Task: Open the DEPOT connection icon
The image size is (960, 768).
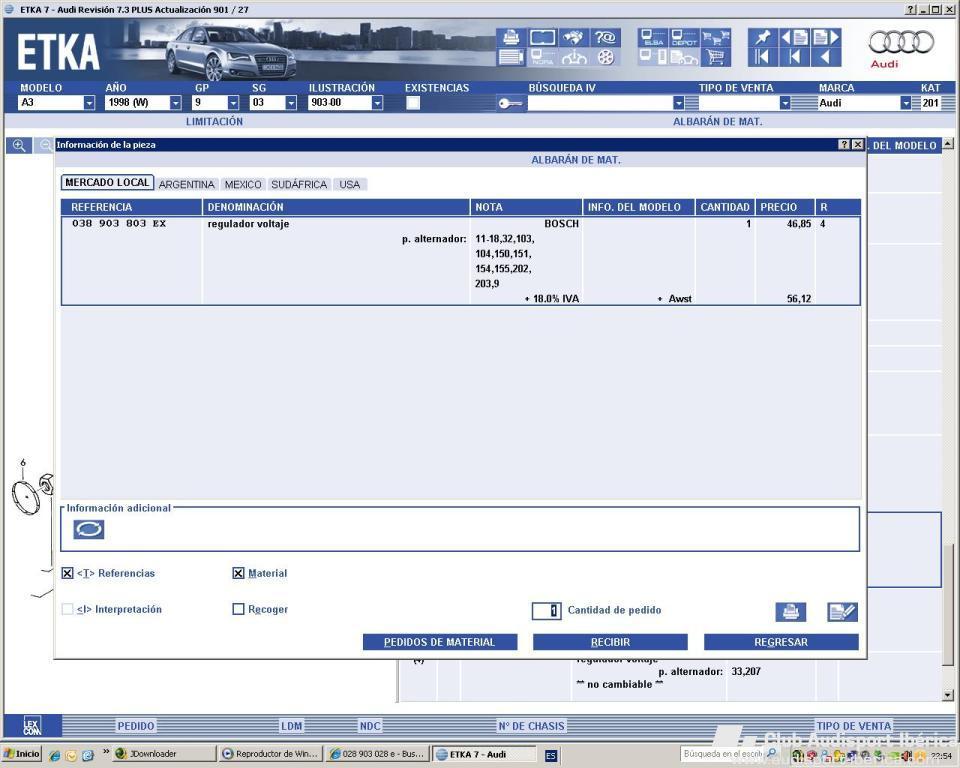Action: [684, 37]
